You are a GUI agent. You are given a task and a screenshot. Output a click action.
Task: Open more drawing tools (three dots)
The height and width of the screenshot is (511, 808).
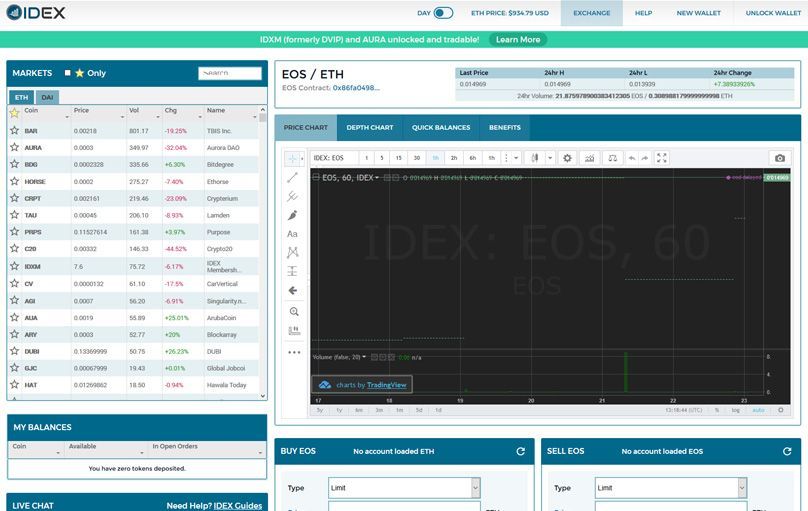tap(294, 352)
